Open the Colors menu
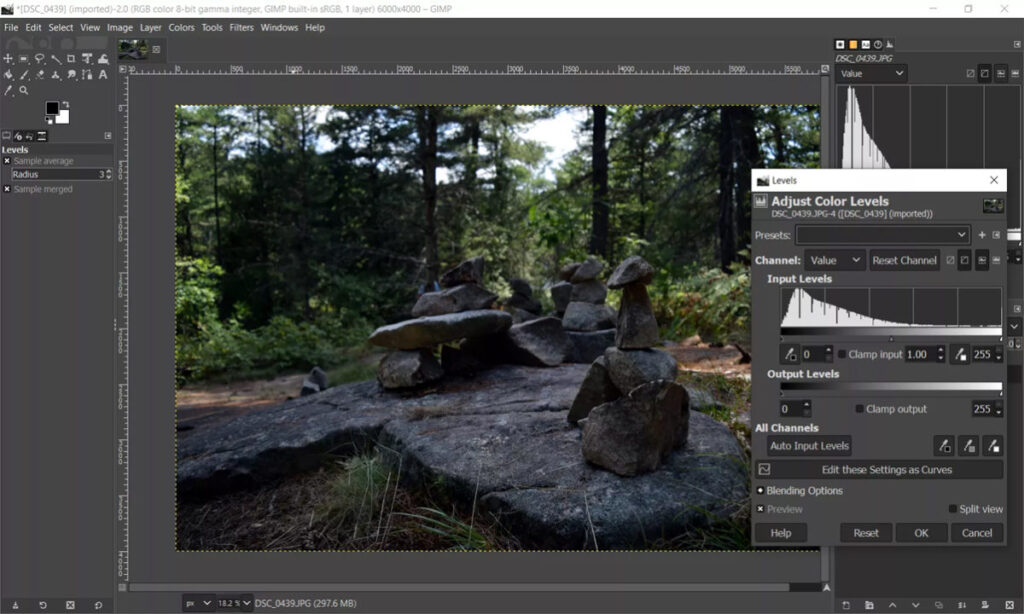The height and width of the screenshot is (614, 1024). (181, 27)
